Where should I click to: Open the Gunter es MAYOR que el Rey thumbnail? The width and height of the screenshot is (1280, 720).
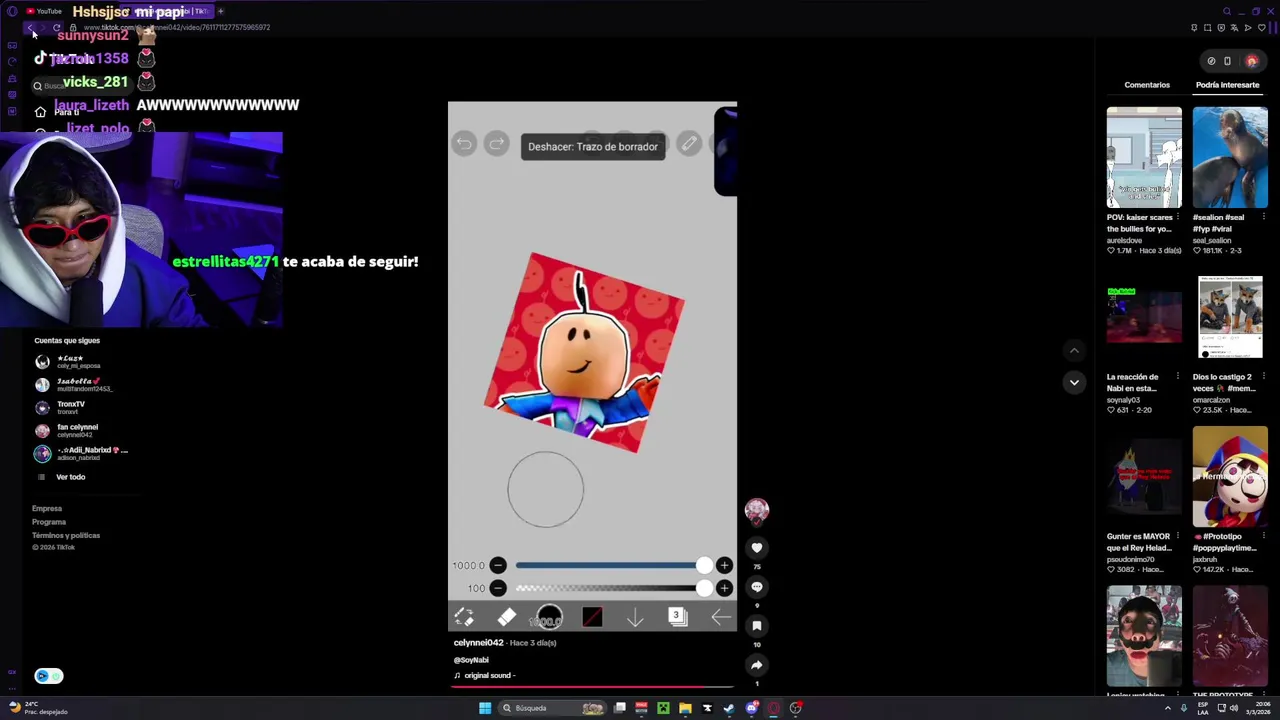pyautogui.click(x=1144, y=477)
